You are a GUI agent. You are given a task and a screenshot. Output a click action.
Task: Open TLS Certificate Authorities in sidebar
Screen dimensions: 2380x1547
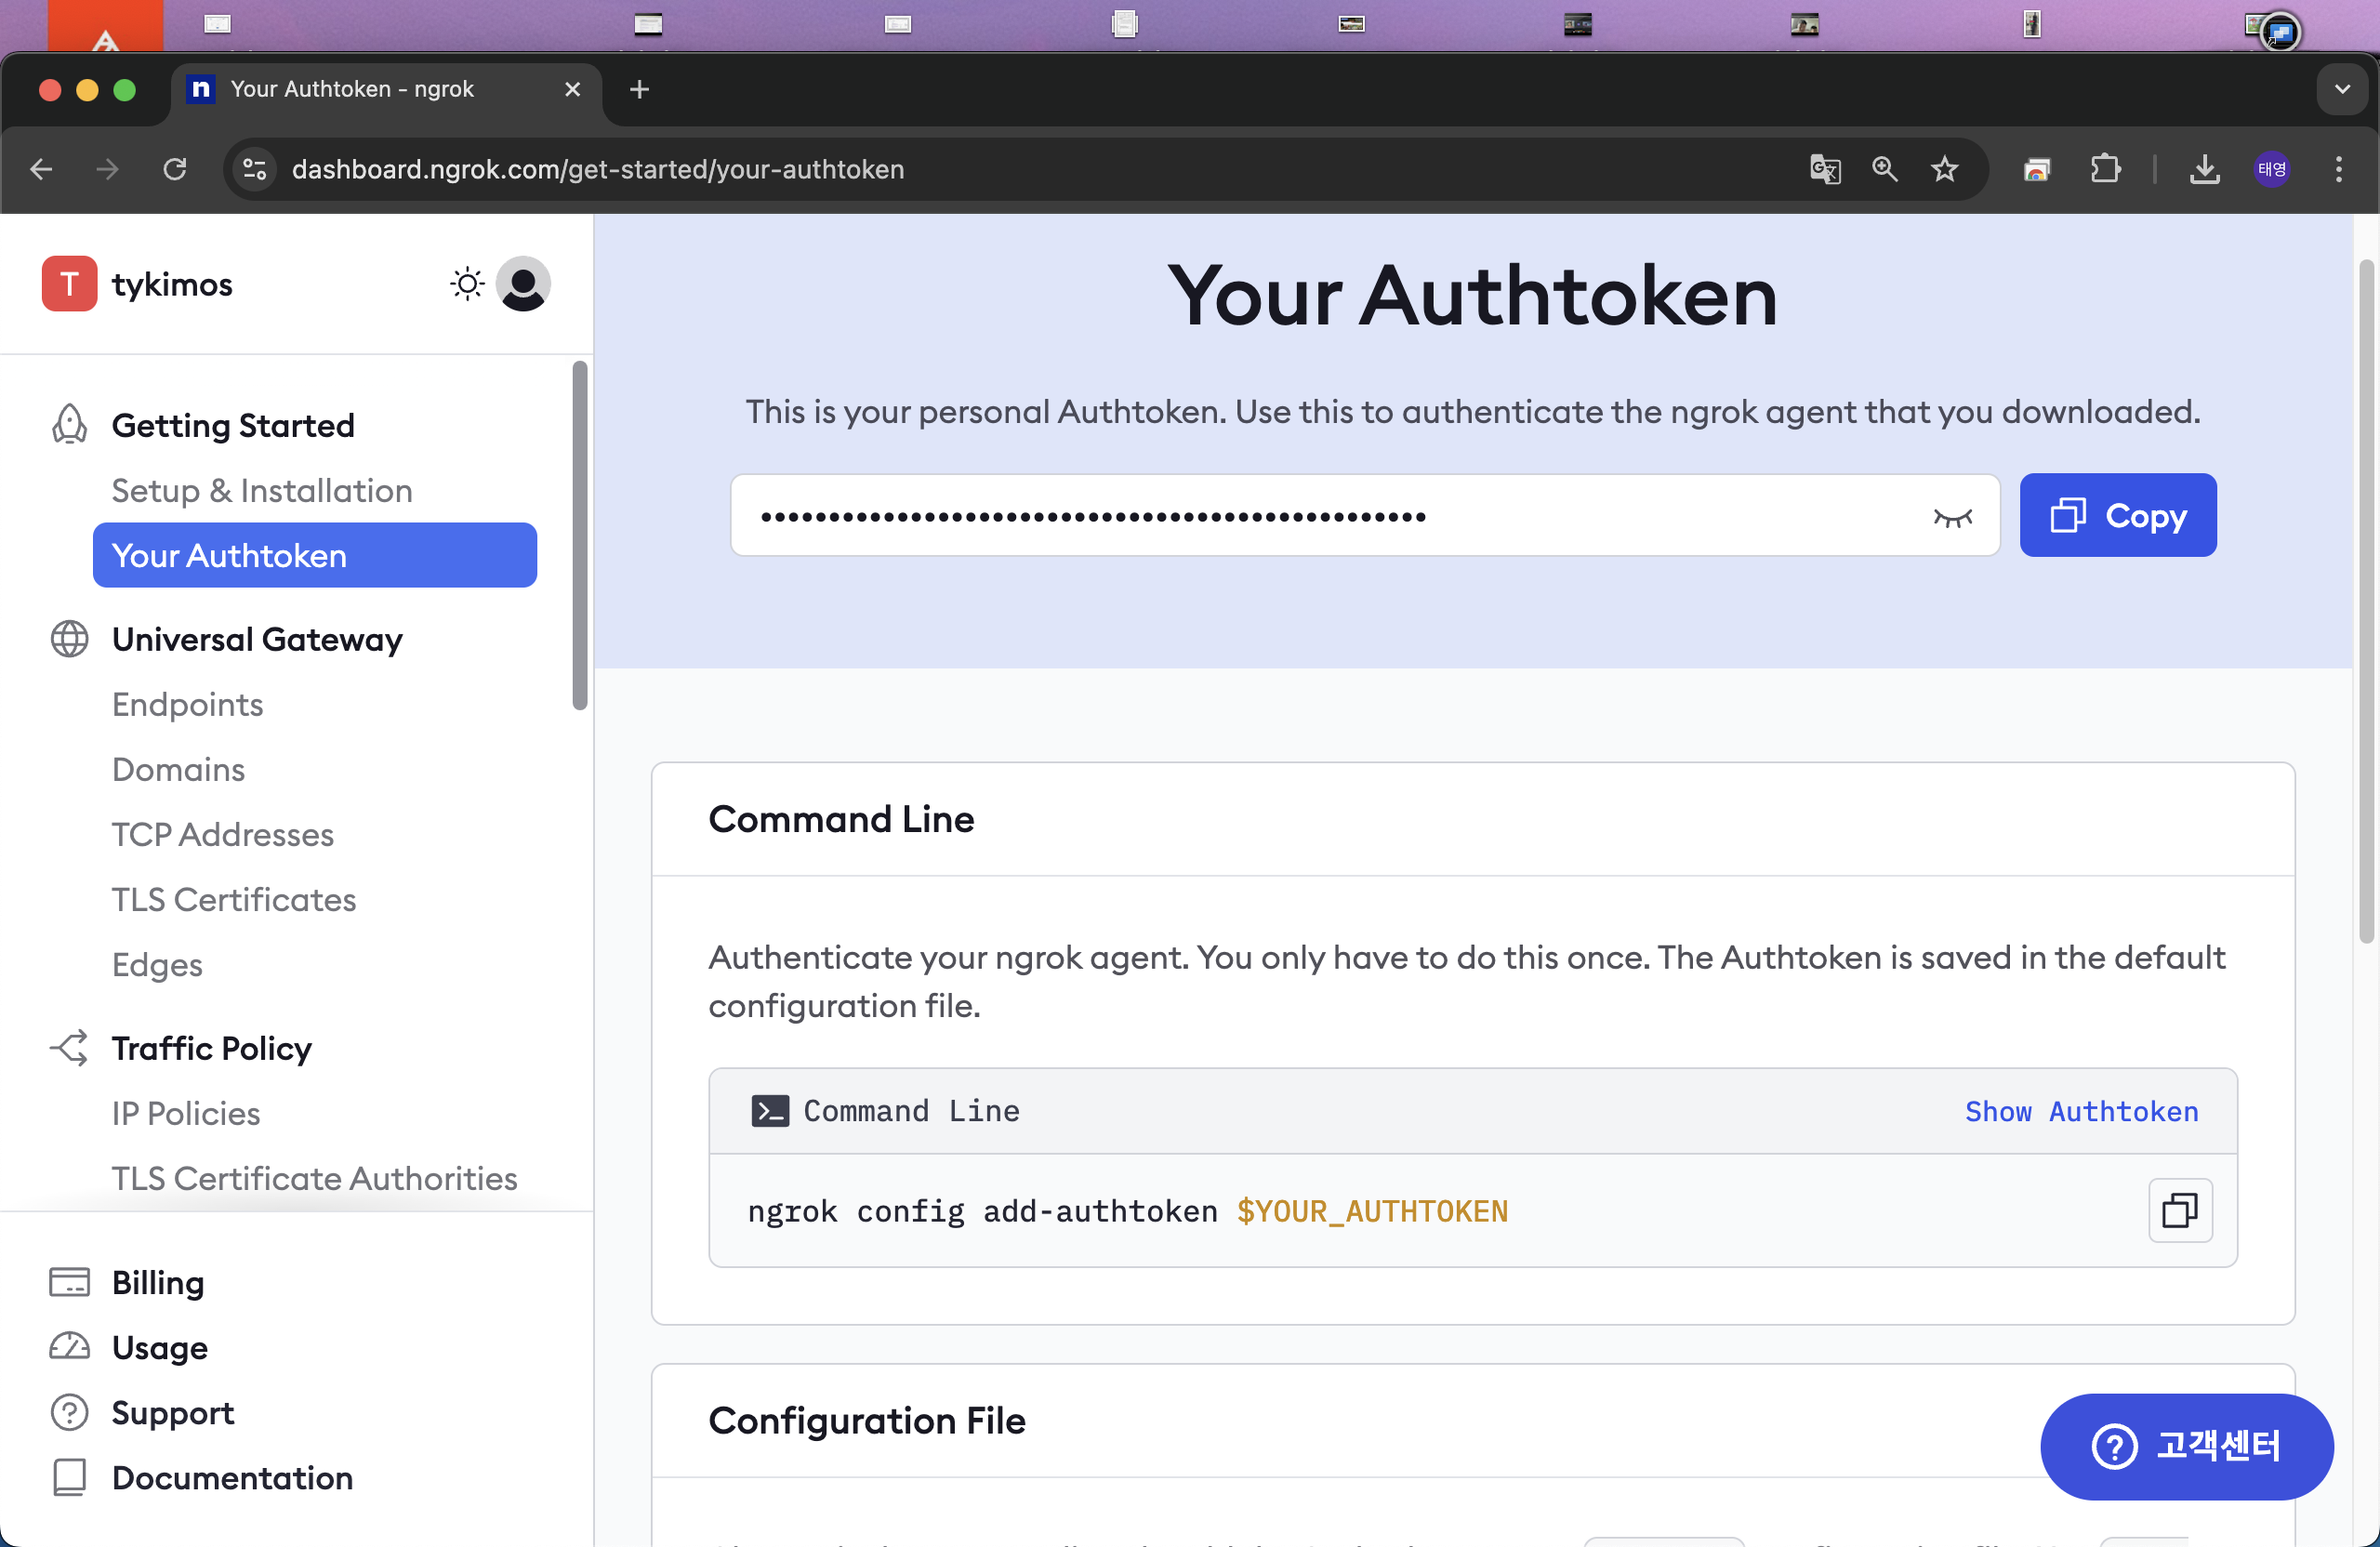coord(314,1178)
